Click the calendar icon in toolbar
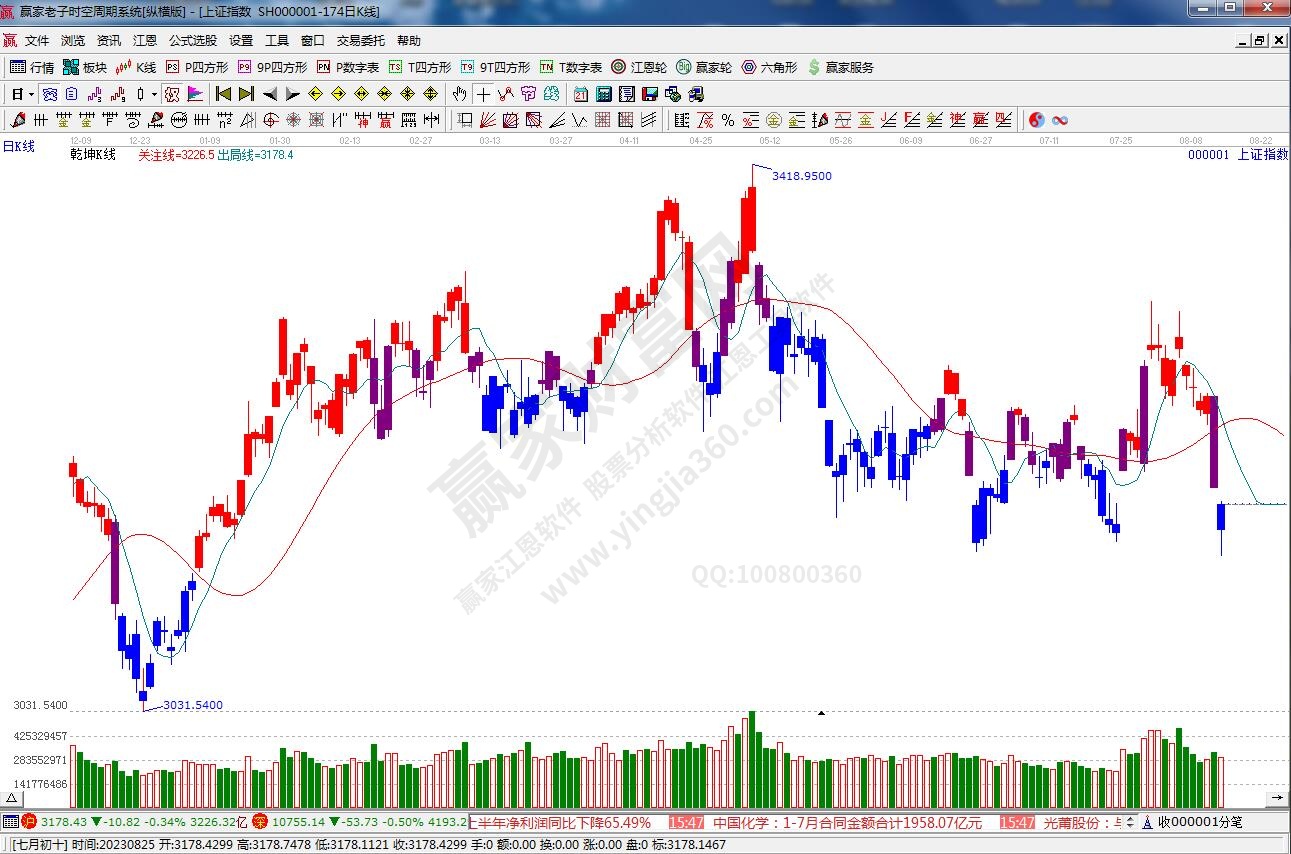Viewport: 1291px width, 854px height. [x=581, y=94]
